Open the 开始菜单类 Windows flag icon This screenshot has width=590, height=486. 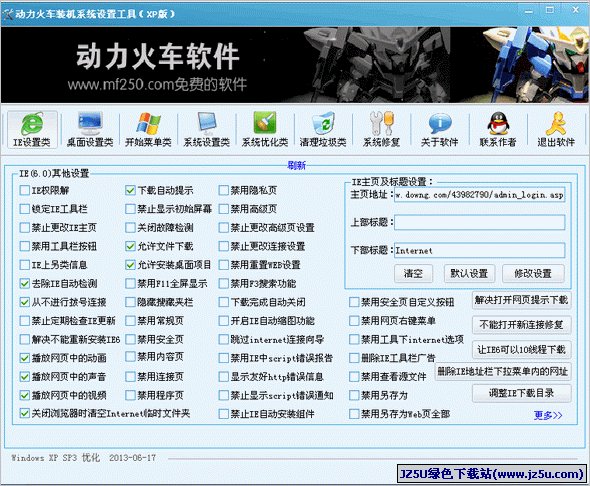click(148, 129)
